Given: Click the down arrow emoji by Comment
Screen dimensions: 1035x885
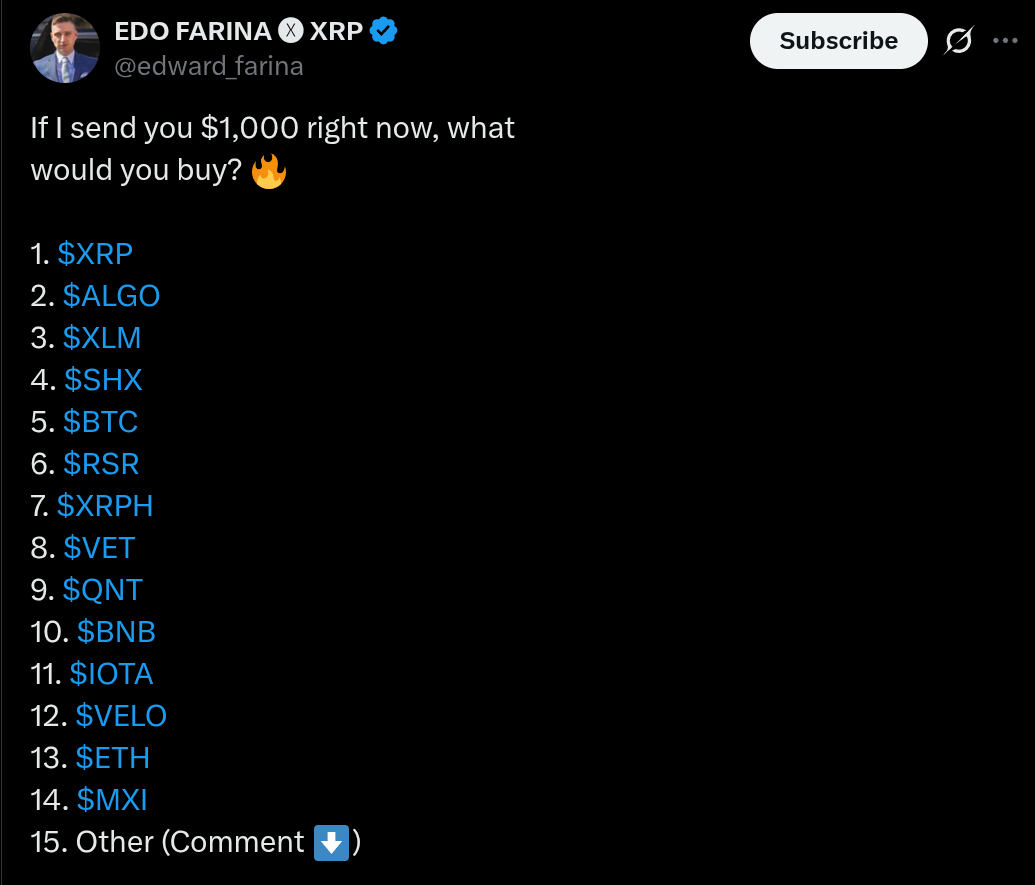Looking at the screenshot, I should [x=330, y=842].
